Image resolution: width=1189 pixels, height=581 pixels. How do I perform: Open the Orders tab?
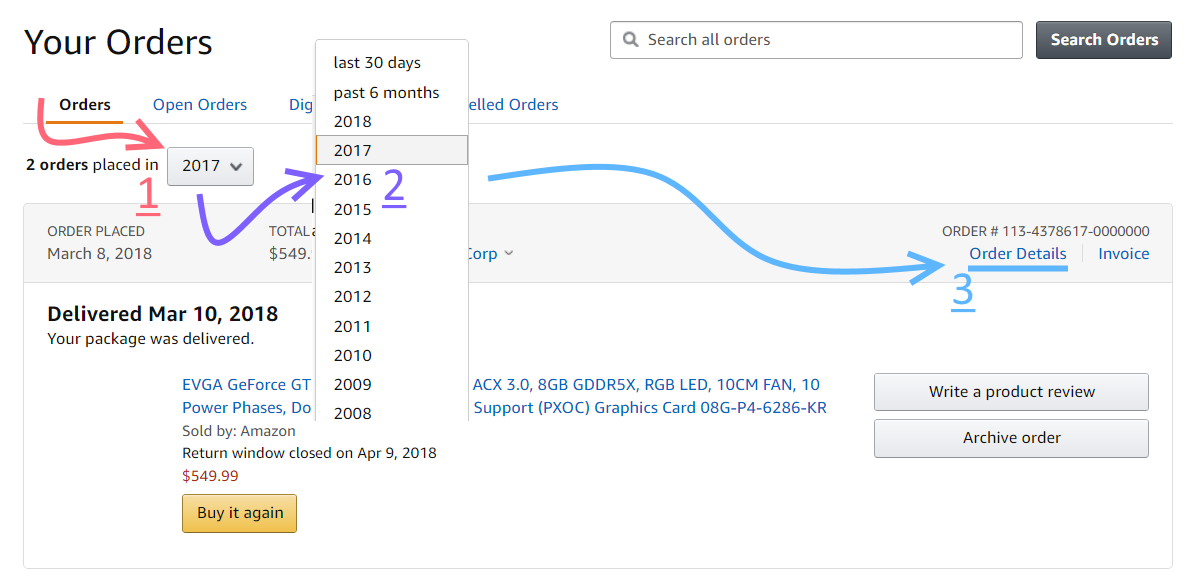[85, 105]
